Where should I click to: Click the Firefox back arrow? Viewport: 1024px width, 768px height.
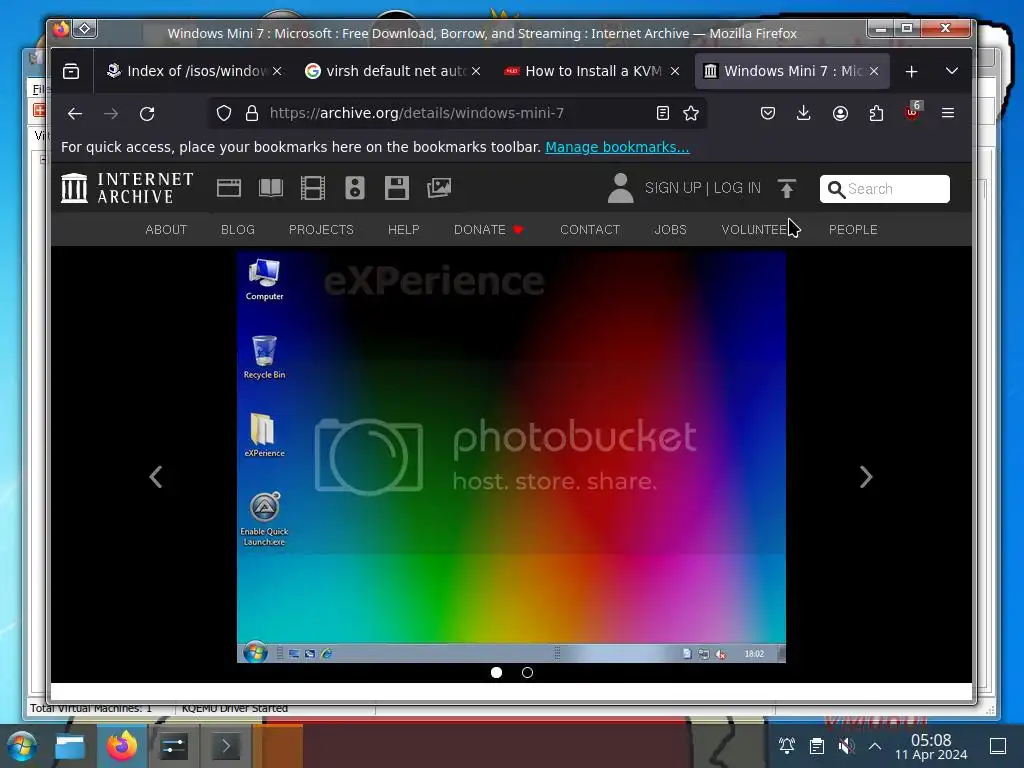pyautogui.click(x=75, y=113)
